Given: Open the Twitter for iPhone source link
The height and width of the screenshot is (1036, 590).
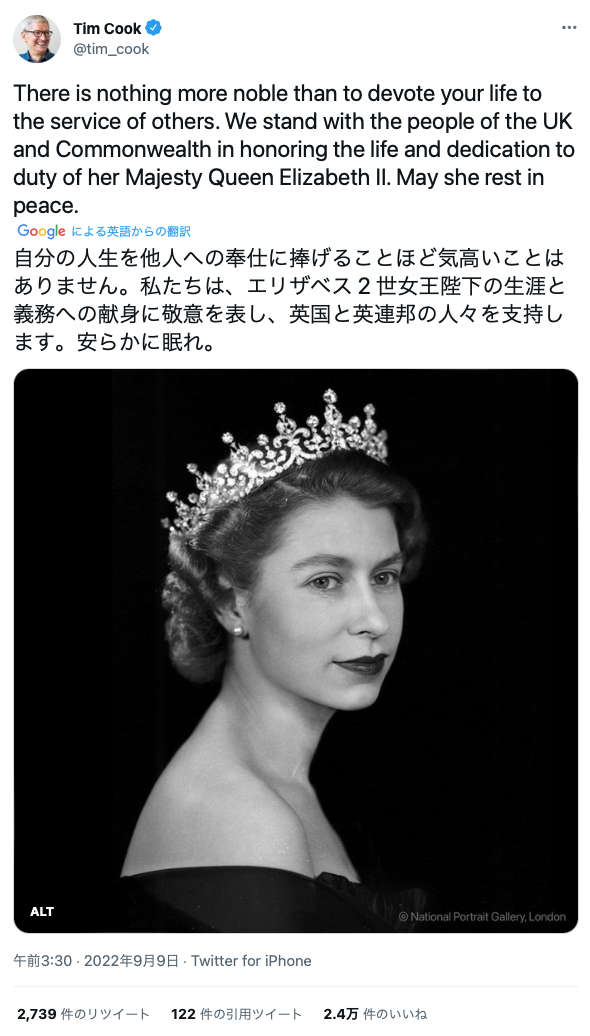Looking at the screenshot, I should coord(251,961).
